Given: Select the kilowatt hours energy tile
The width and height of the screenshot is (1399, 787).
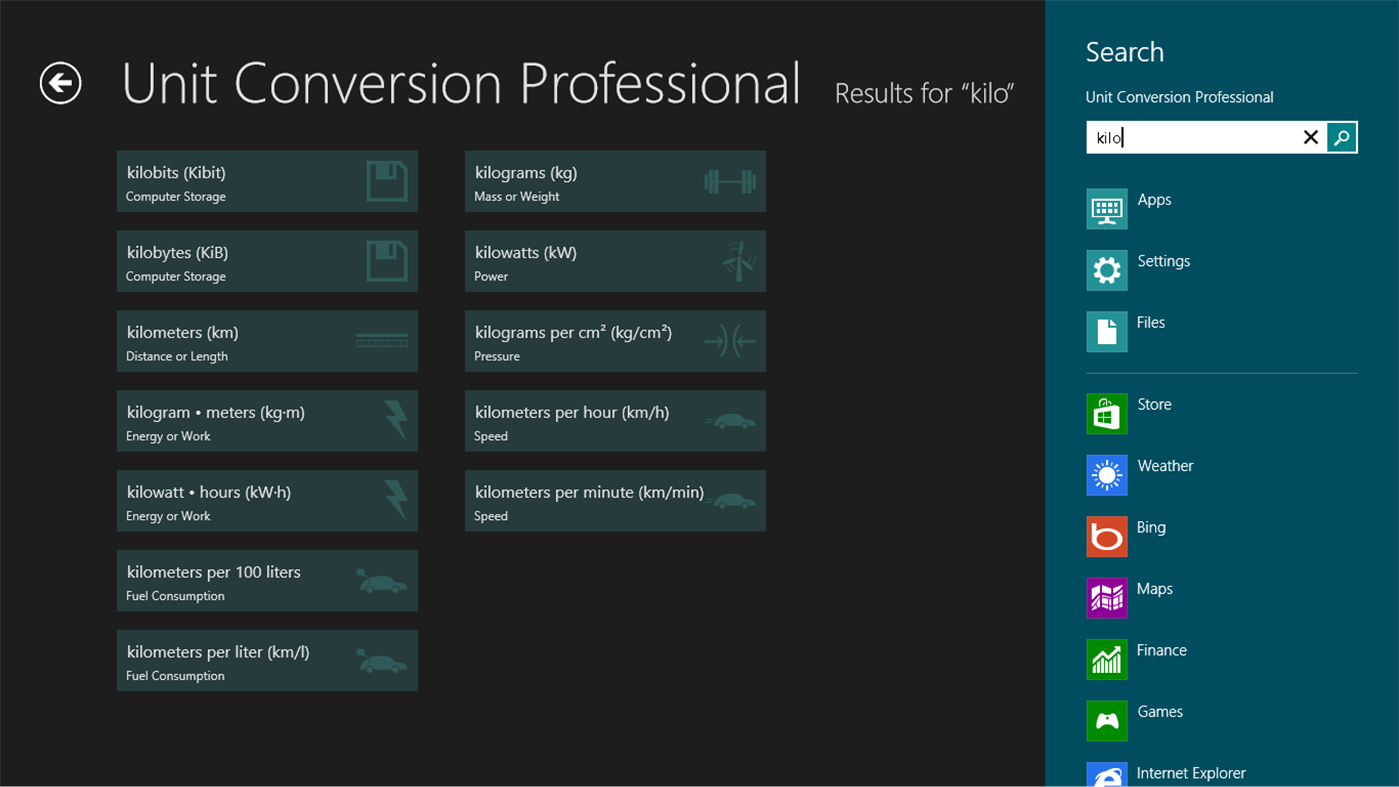Looking at the screenshot, I should (267, 501).
